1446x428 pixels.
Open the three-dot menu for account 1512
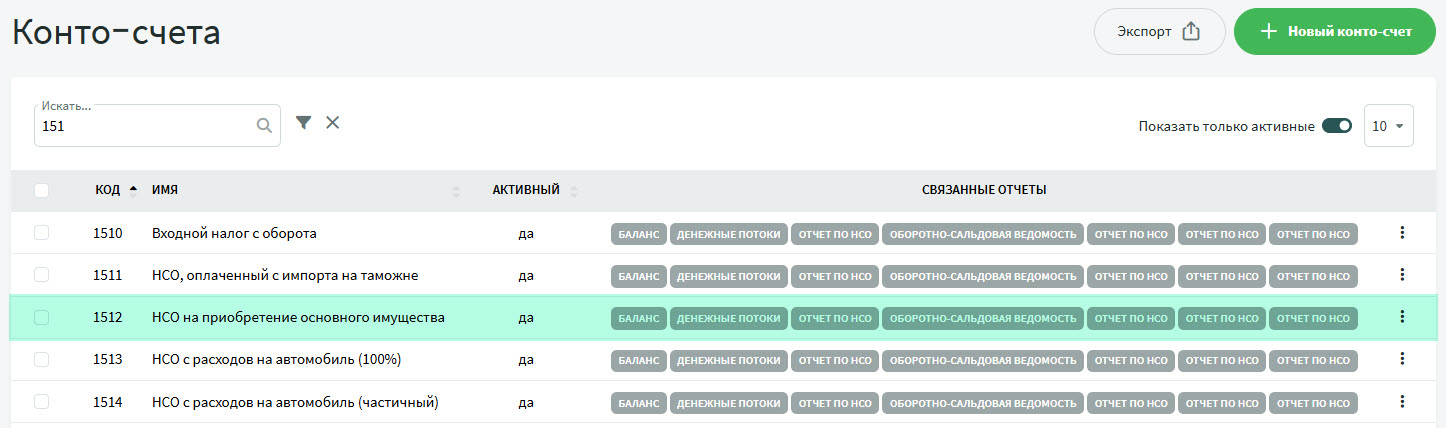tap(1401, 317)
